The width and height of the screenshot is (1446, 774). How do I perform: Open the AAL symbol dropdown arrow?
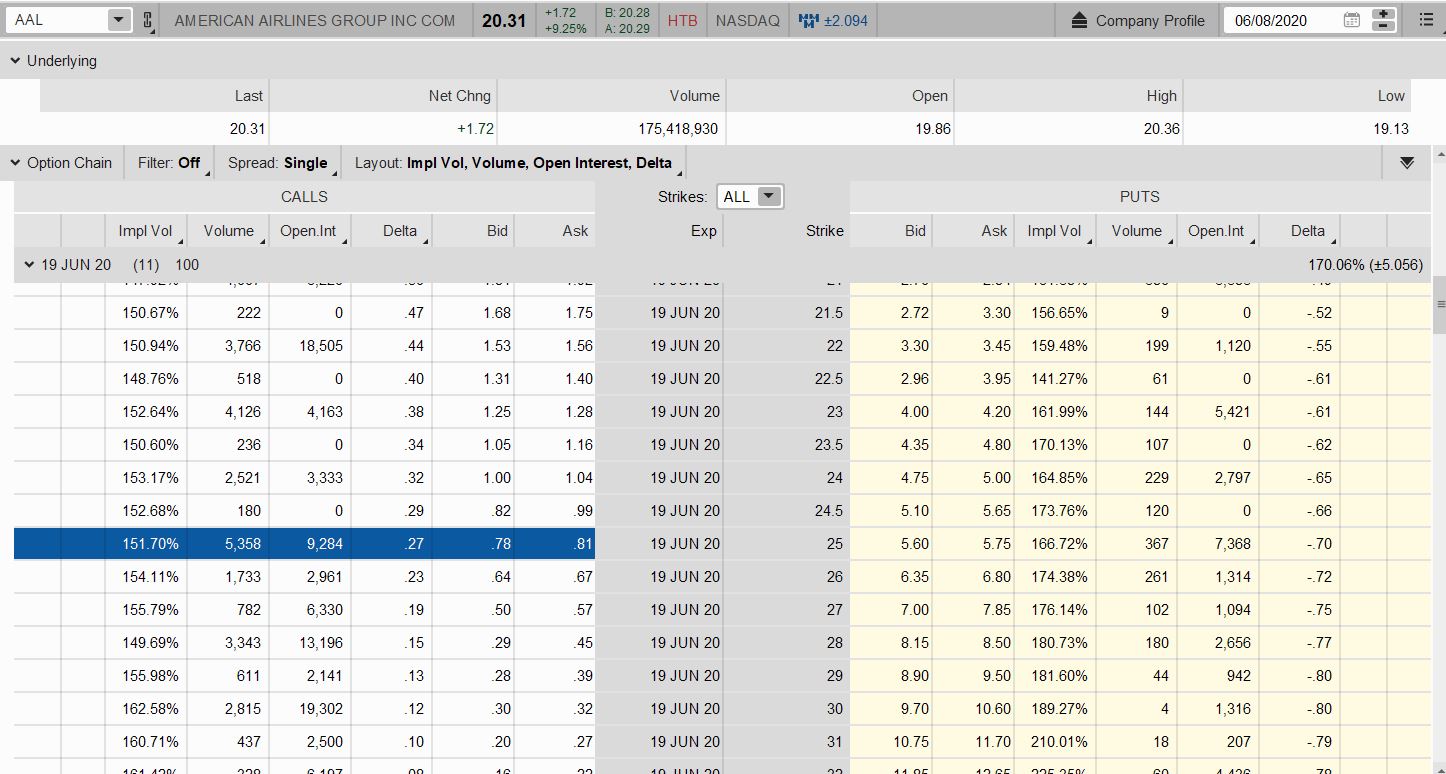(x=118, y=20)
